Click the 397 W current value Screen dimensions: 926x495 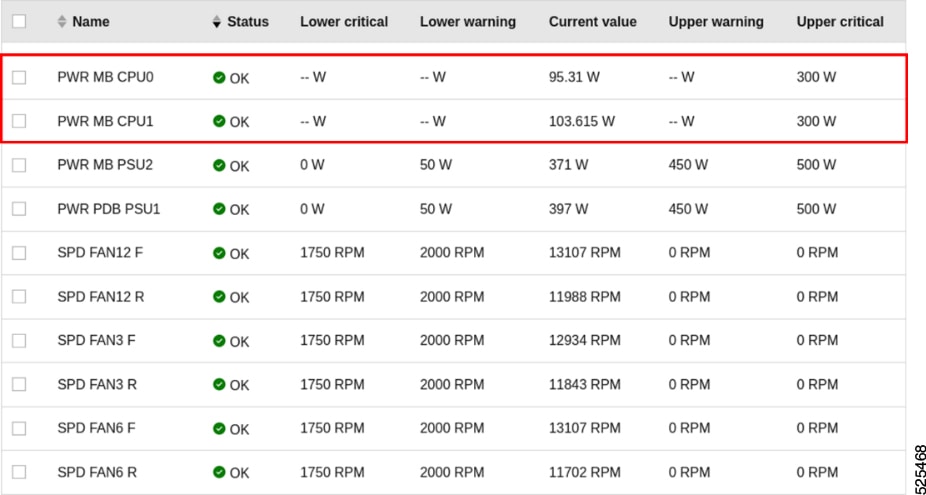pos(568,209)
